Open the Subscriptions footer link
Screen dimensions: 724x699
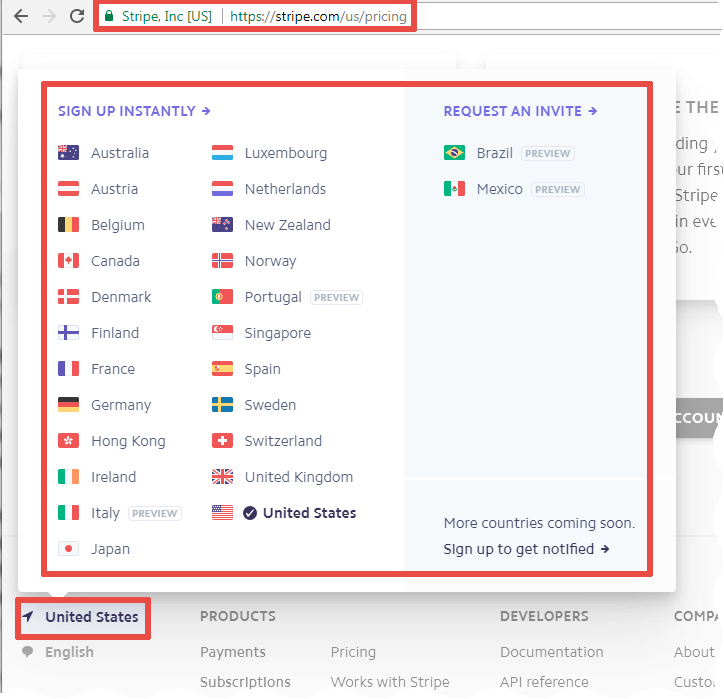(x=245, y=682)
